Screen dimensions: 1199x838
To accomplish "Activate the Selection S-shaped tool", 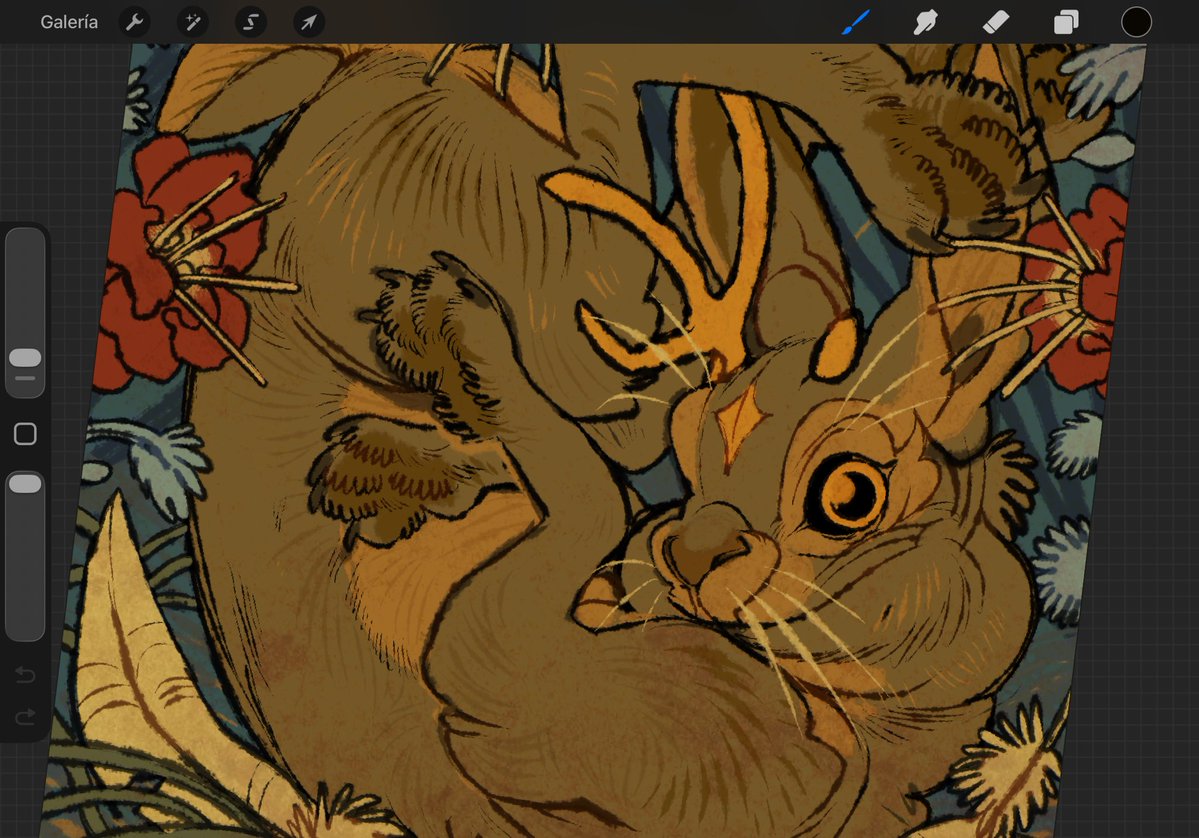I will point(251,22).
